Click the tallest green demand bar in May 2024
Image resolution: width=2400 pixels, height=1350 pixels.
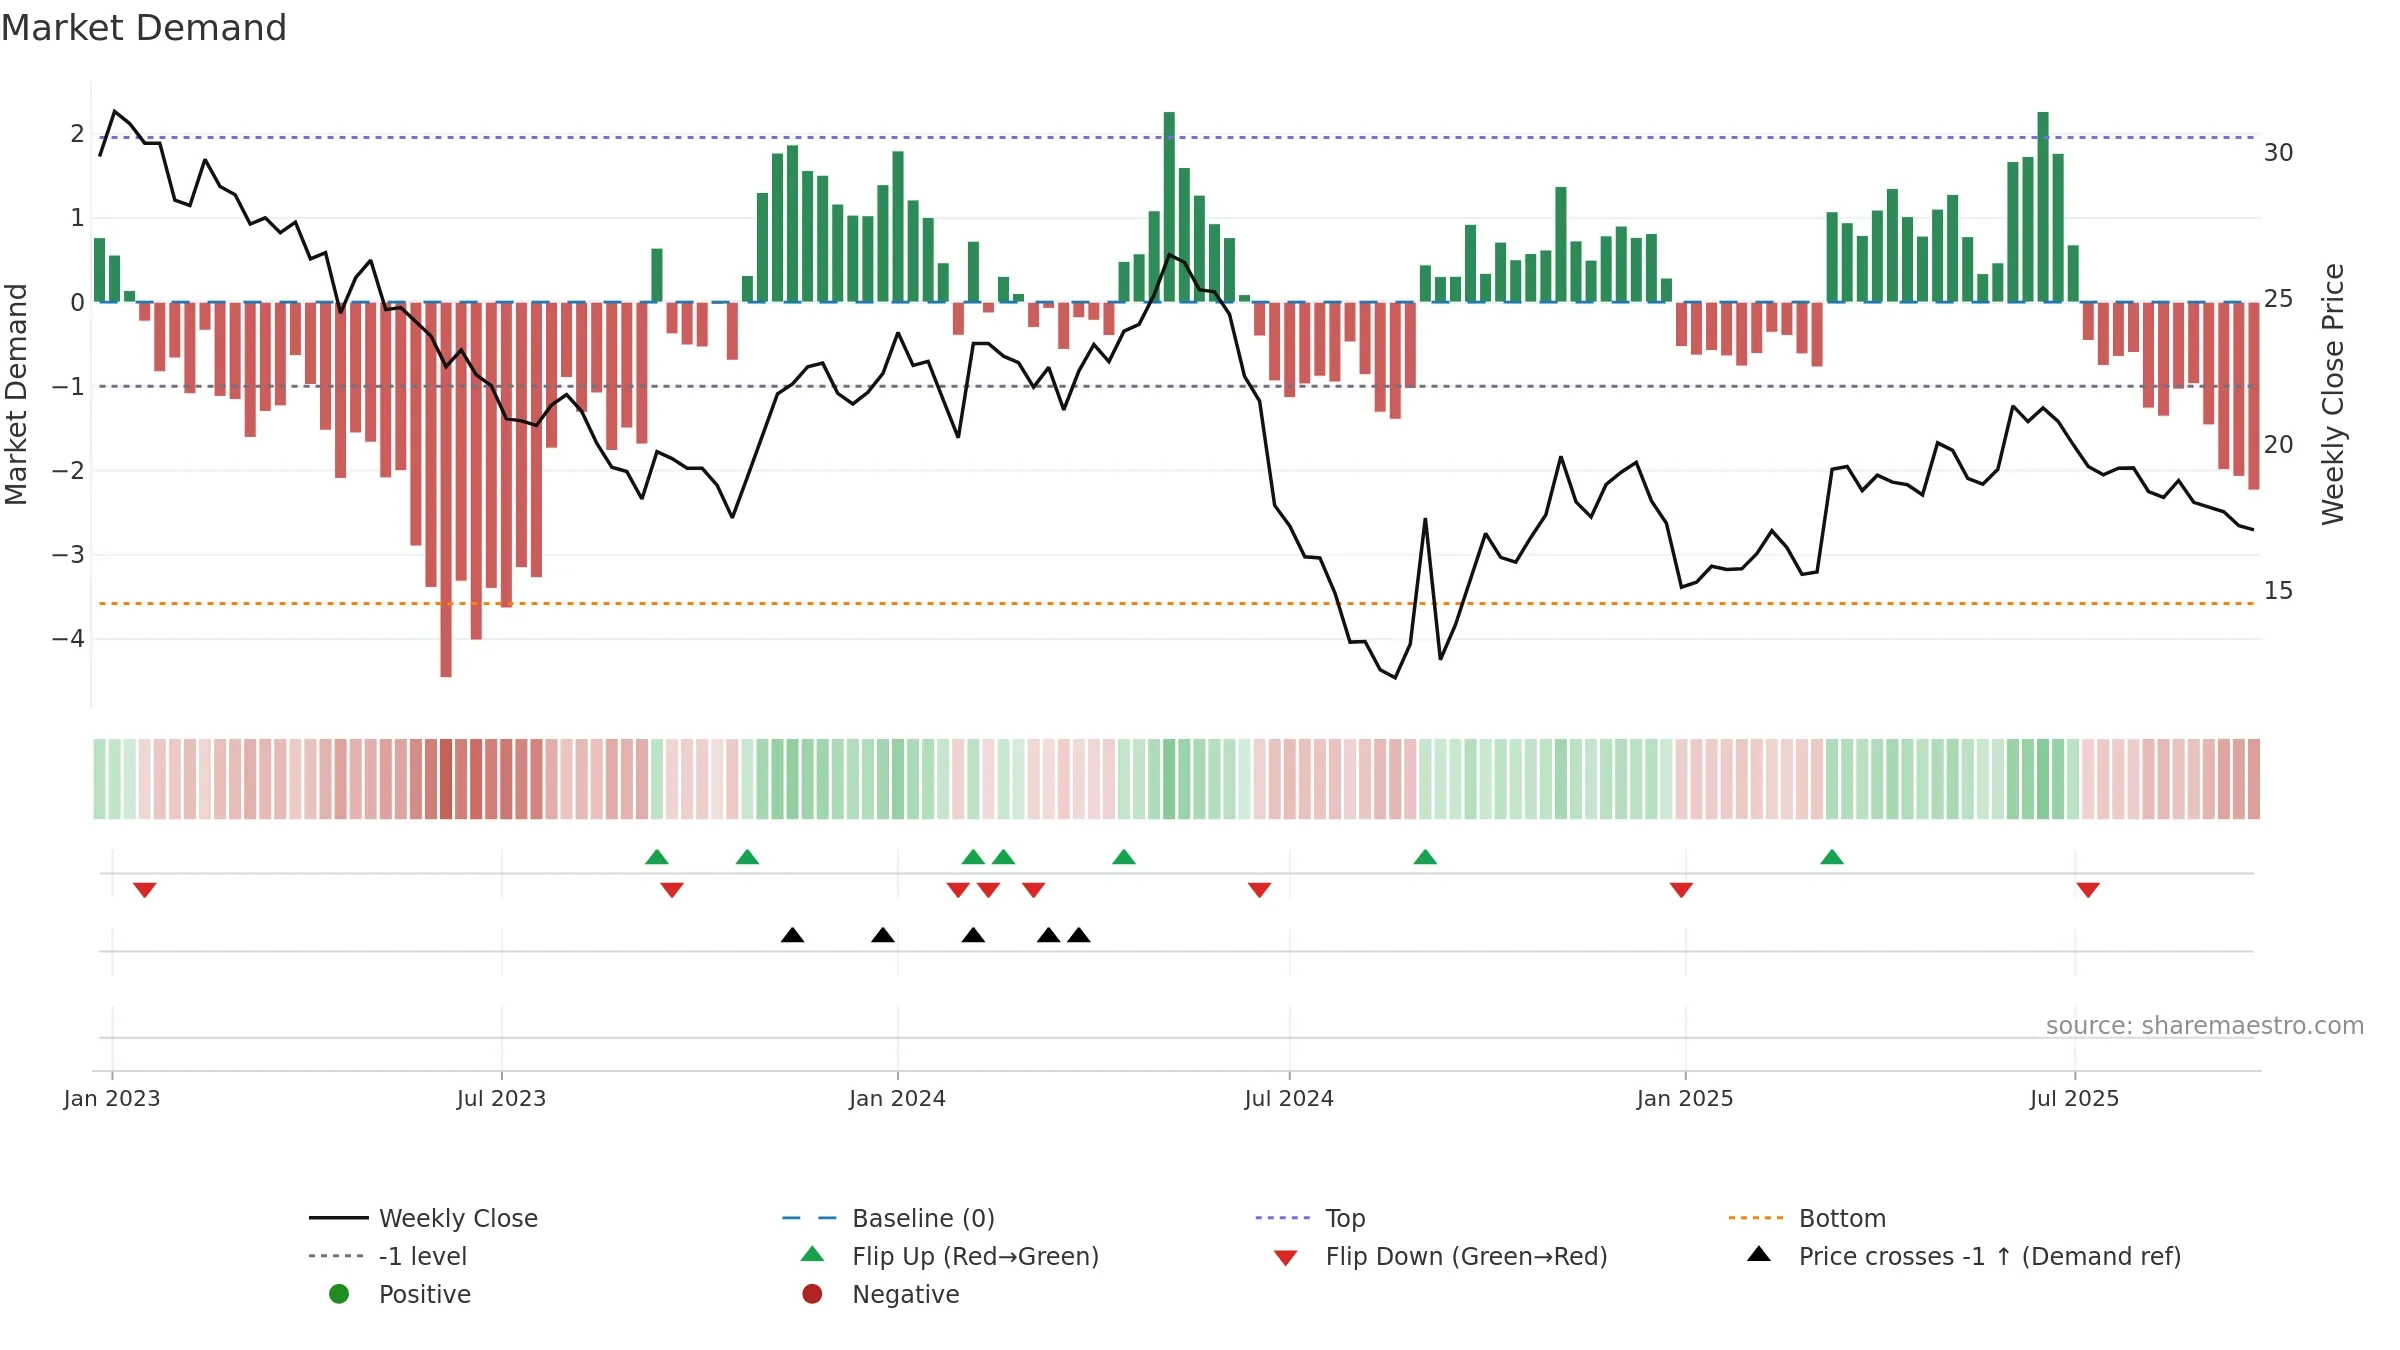[1169, 207]
